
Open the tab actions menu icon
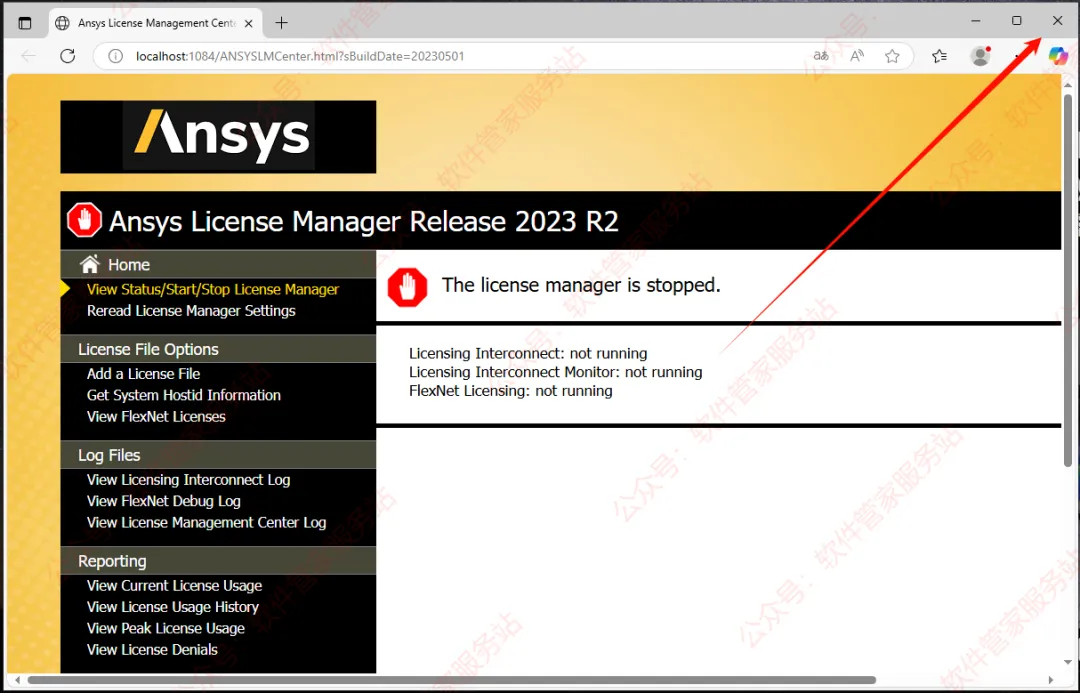point(25,23)
